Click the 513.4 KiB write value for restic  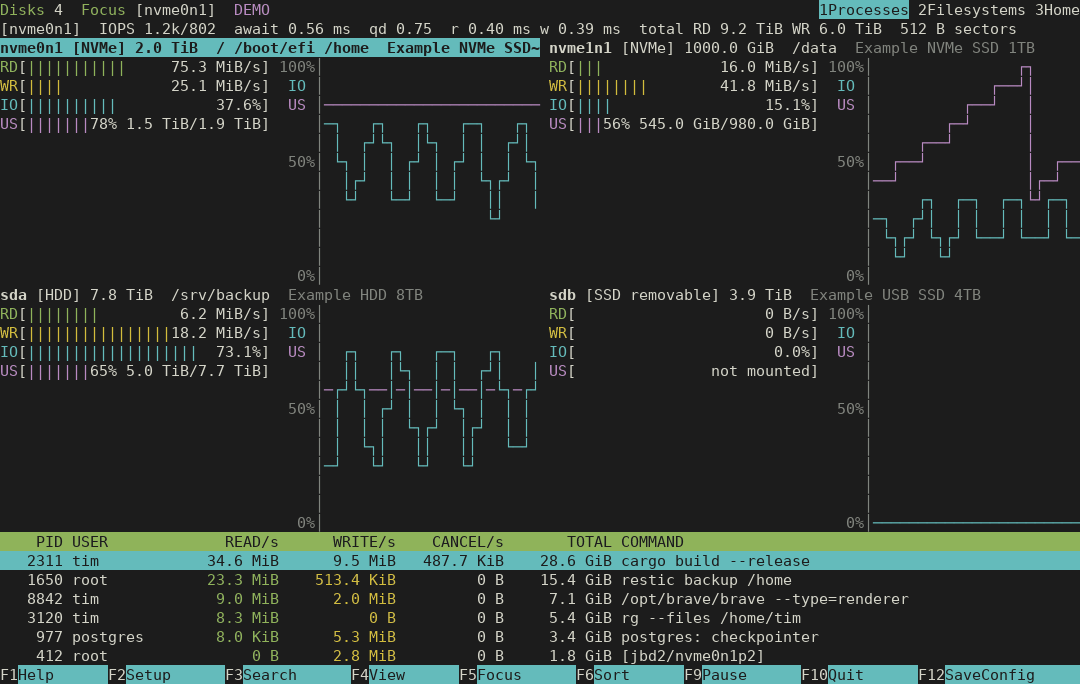pos(355,580)
